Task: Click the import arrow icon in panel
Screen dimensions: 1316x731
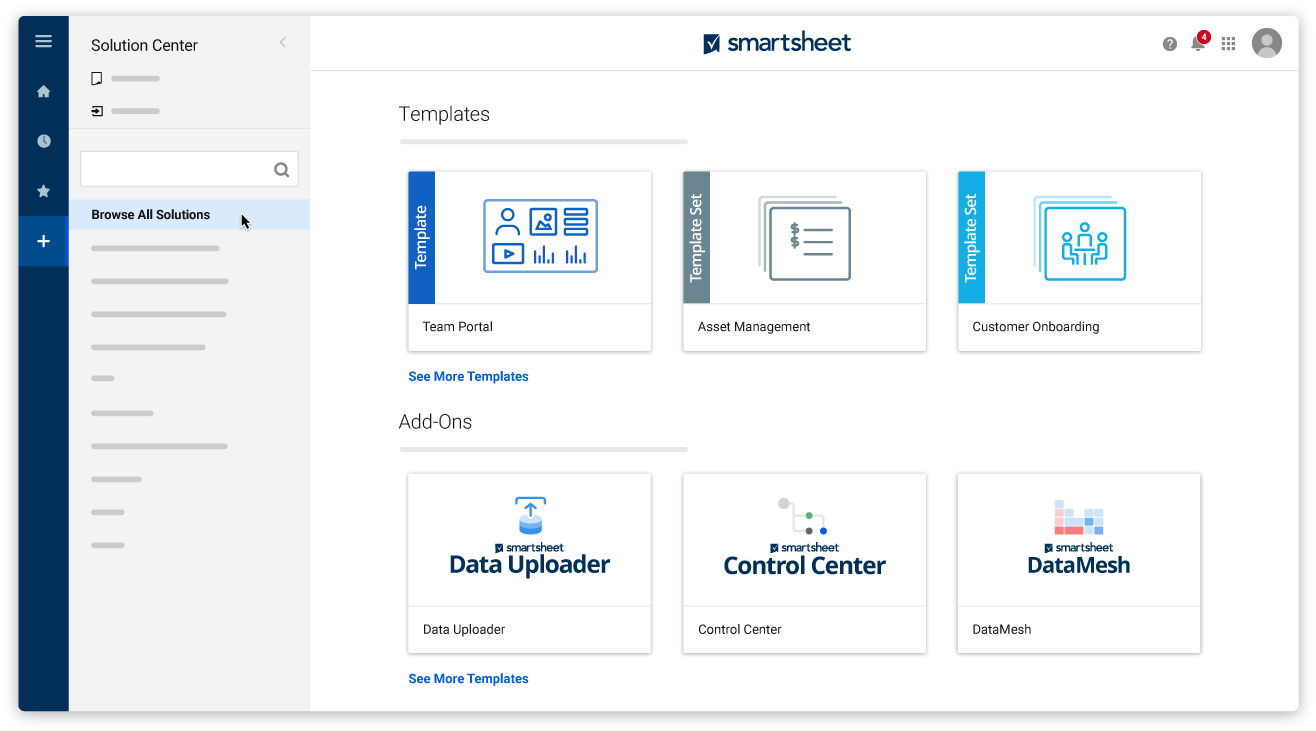Action: click(x=97, y=111)
